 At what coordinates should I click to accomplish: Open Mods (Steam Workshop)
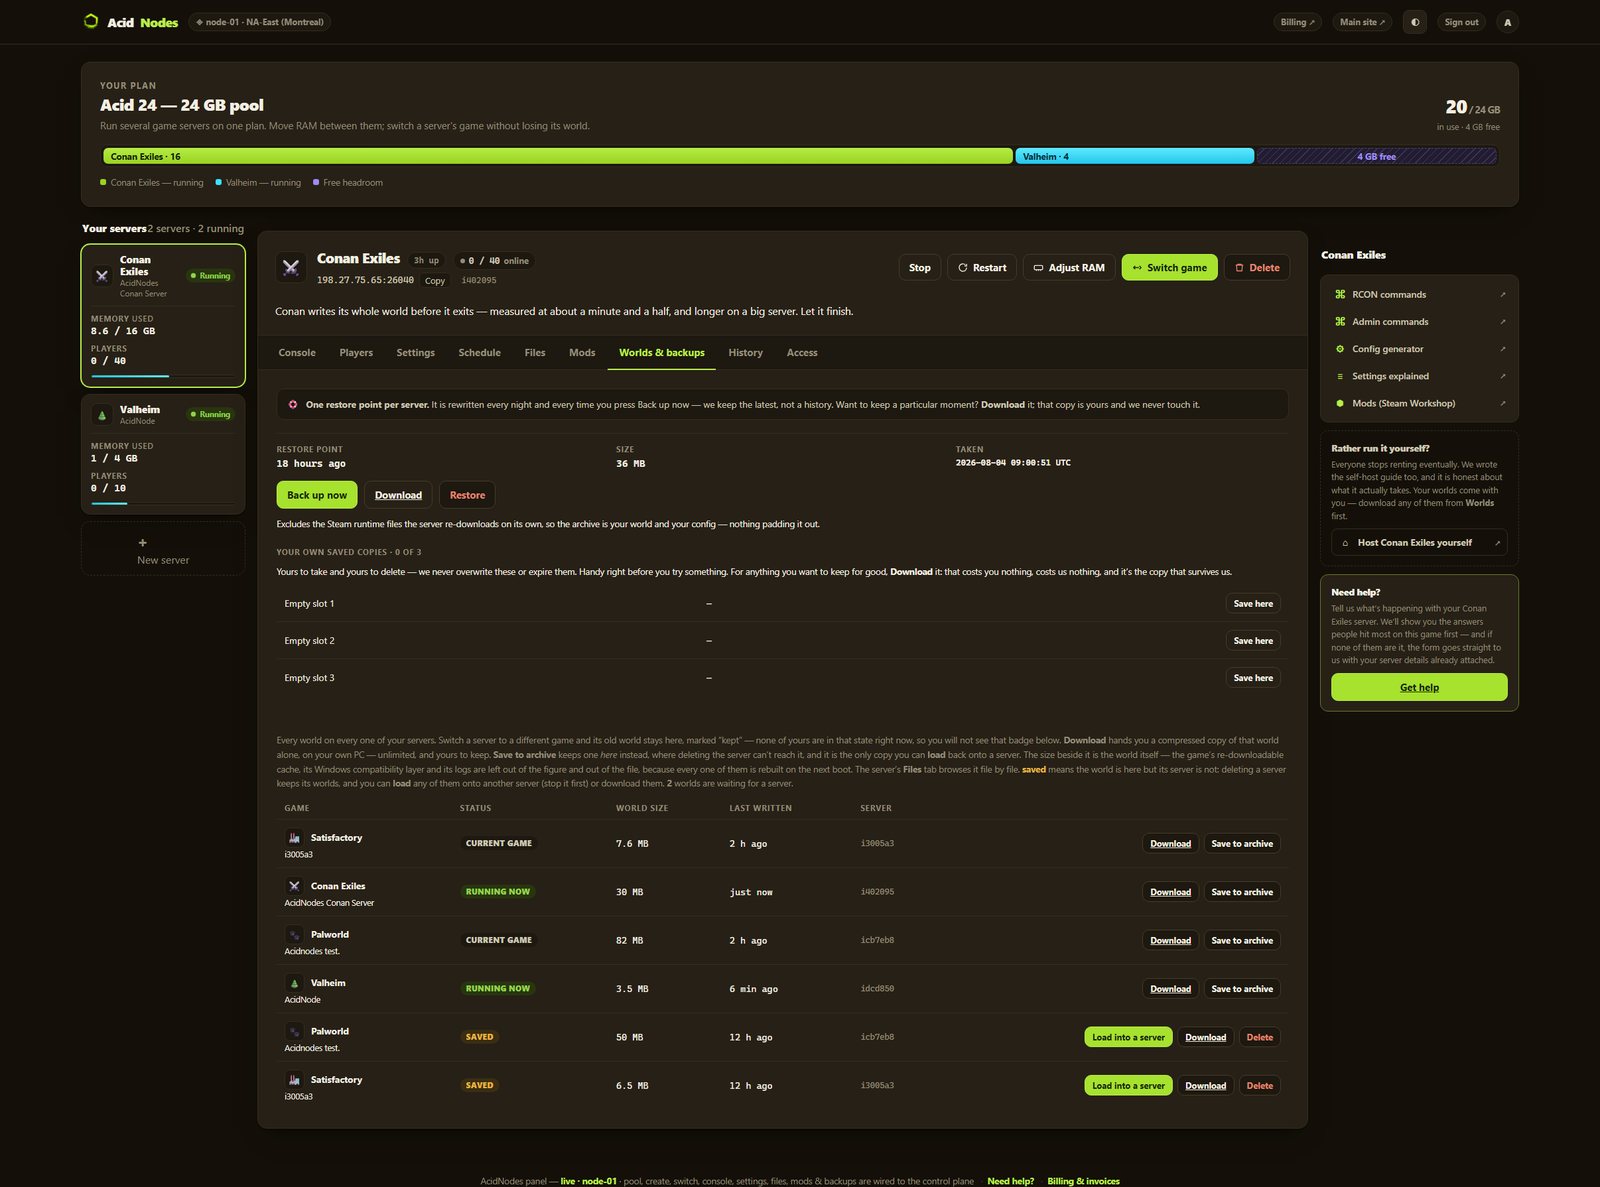[1419, 404]
